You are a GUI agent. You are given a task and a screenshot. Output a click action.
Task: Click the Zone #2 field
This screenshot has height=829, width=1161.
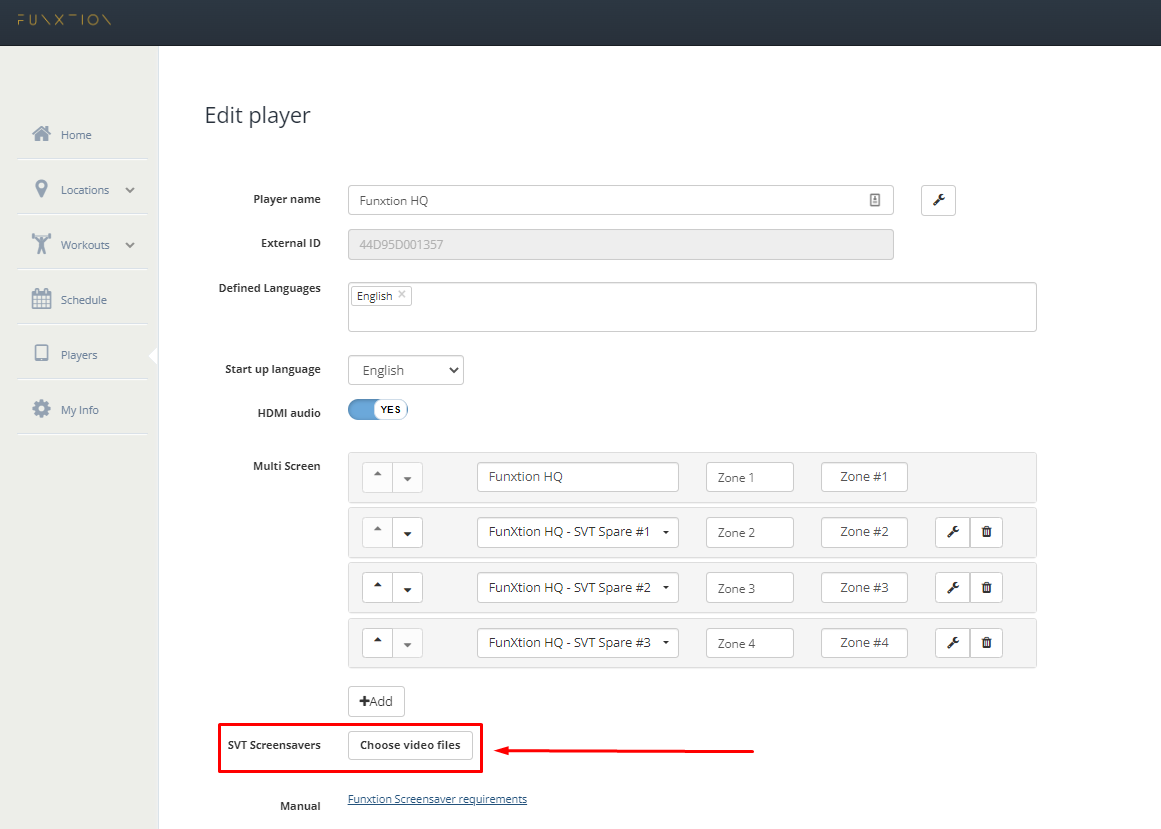click(864, 532)
